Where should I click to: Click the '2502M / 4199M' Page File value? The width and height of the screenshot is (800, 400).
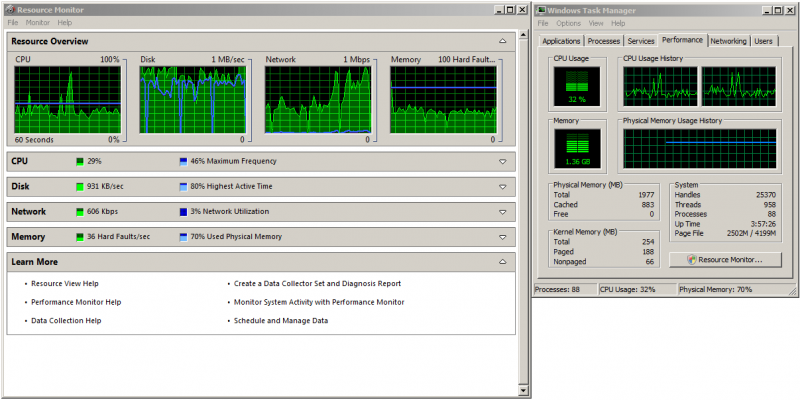click(751, 234)
